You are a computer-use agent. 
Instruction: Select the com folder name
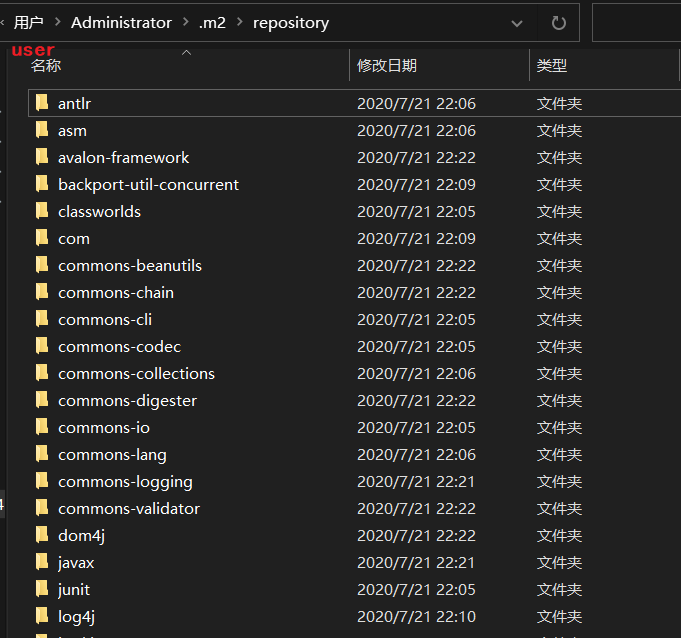tap(74, 239)
